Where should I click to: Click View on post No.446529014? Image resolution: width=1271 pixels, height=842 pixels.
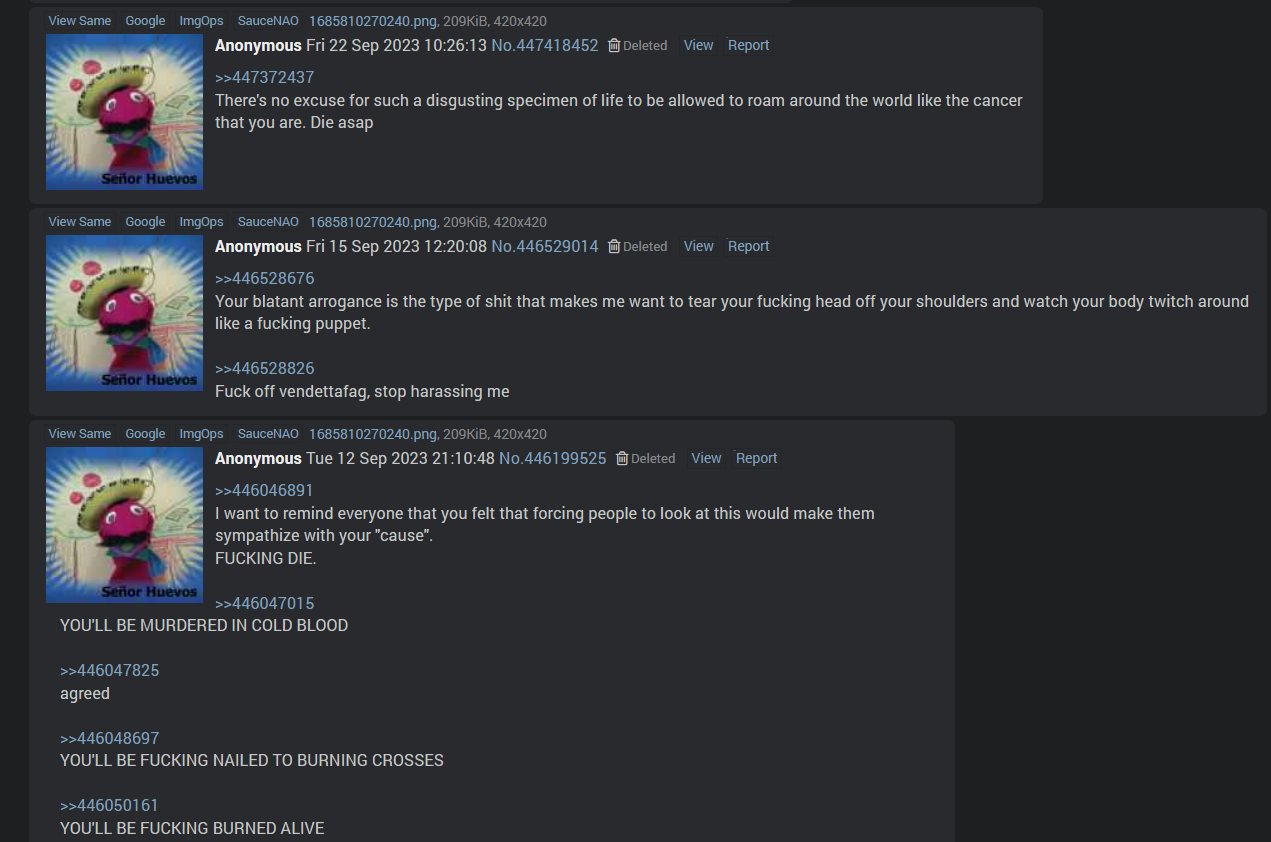coord(699,246)
